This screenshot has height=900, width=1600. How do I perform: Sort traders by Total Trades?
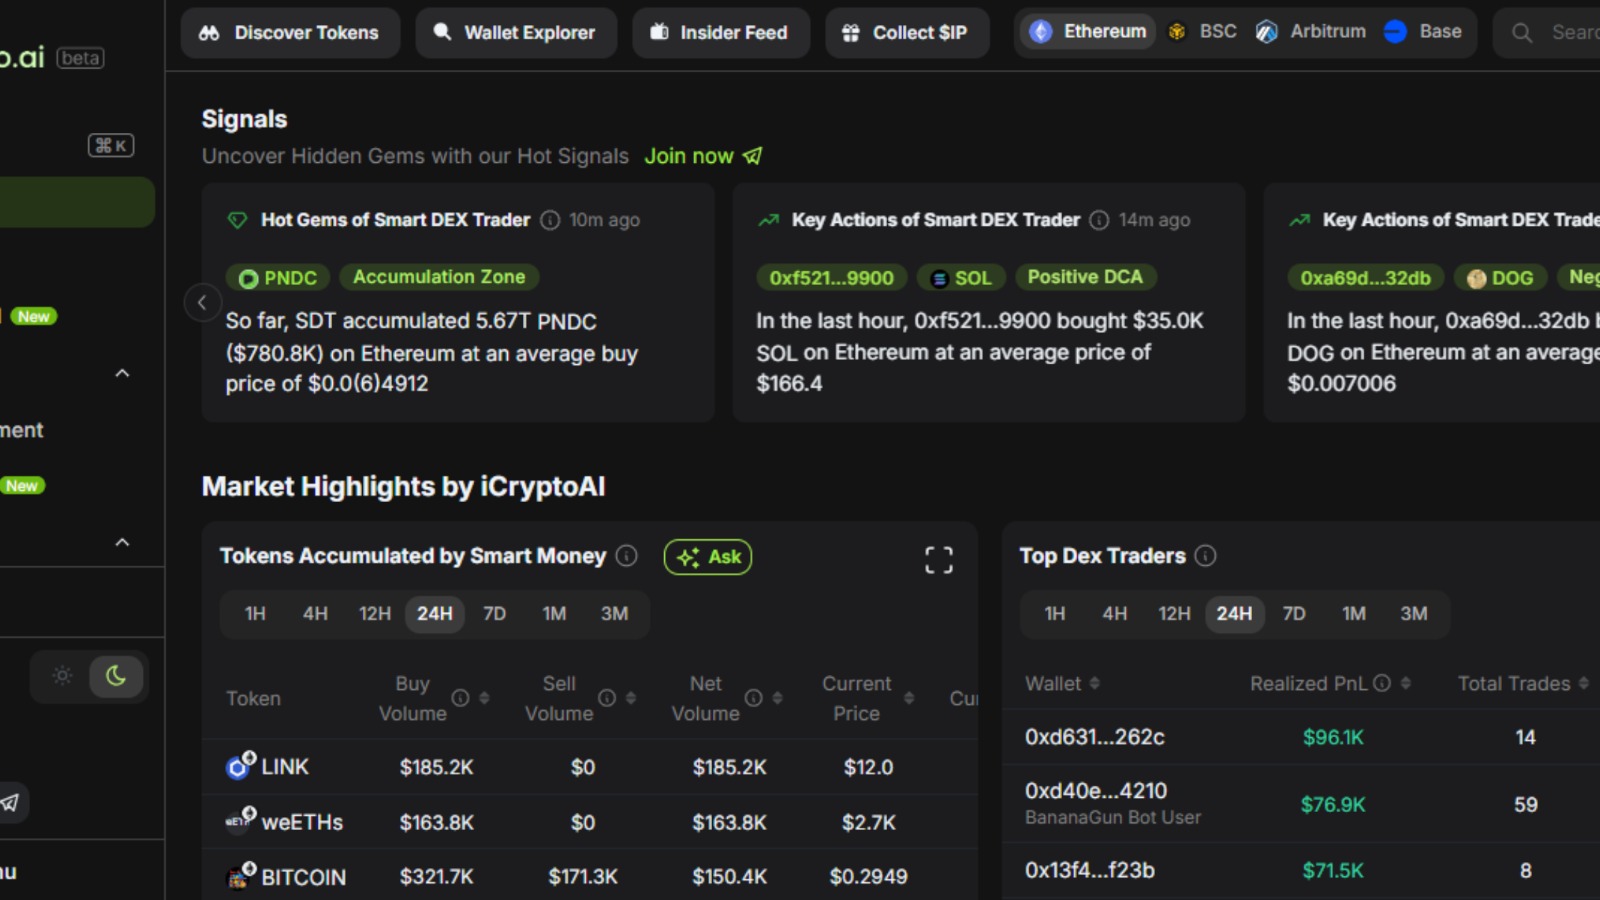click(1584, 683)
